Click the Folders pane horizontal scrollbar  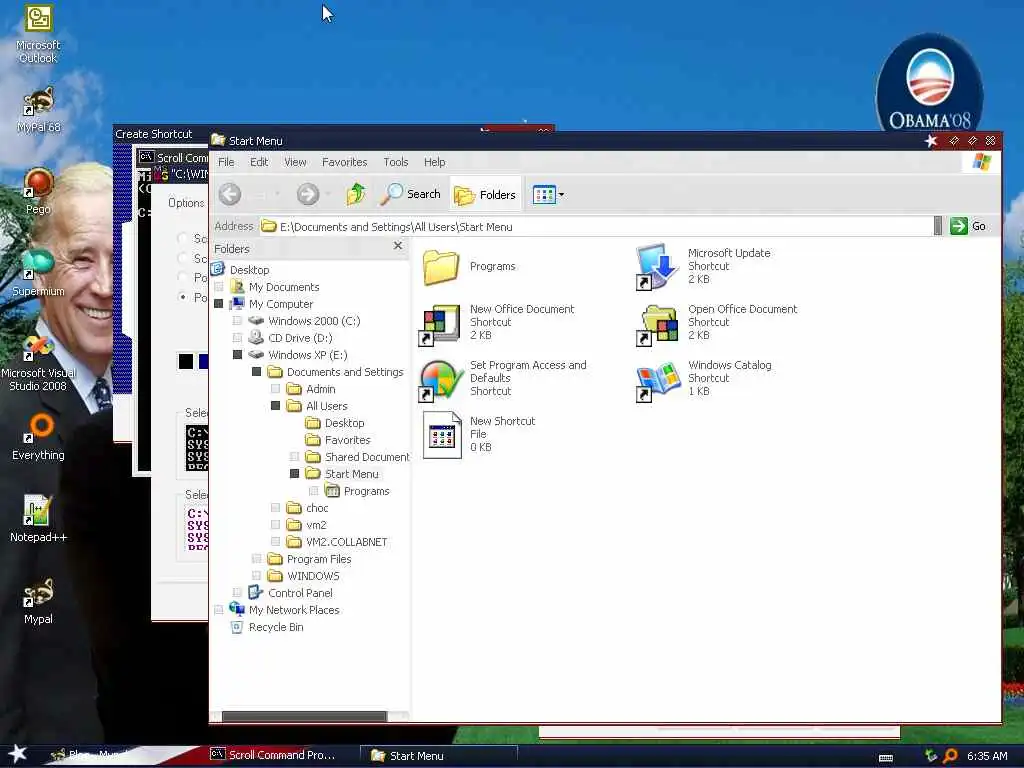coord(304,716)
